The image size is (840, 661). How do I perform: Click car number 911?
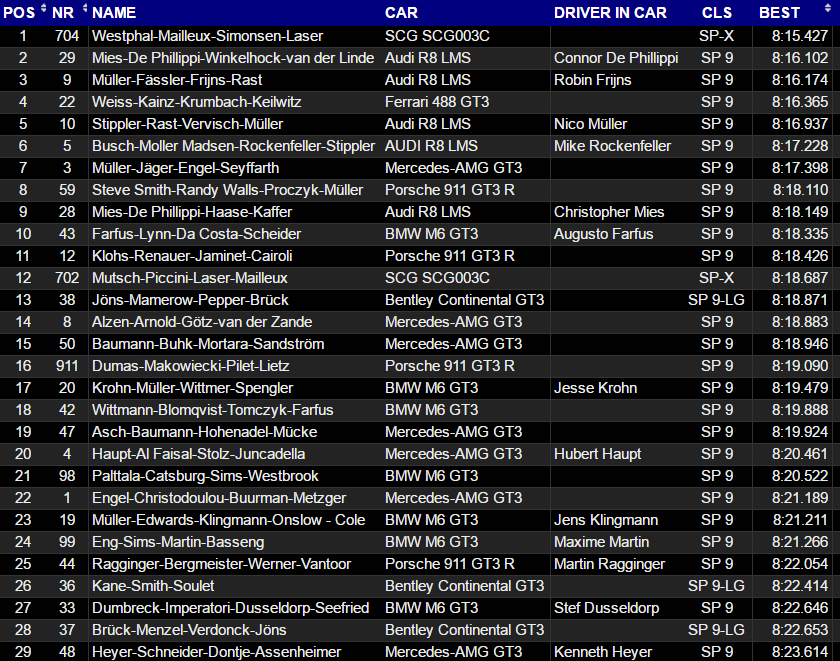66,365
